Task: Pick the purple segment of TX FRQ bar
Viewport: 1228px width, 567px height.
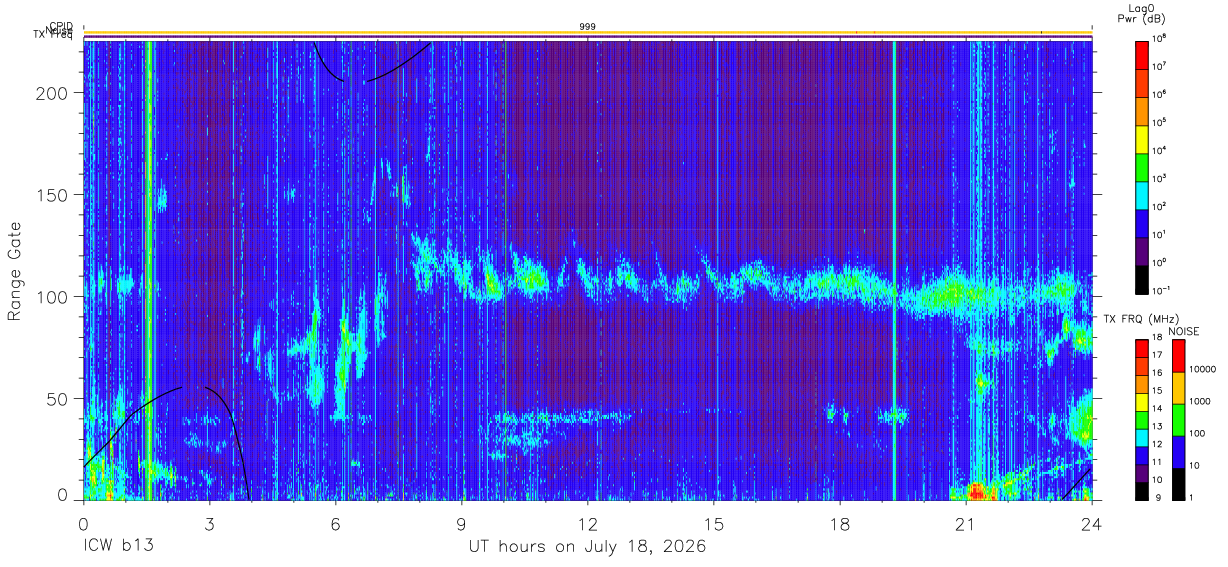Action: (1142, 473)
